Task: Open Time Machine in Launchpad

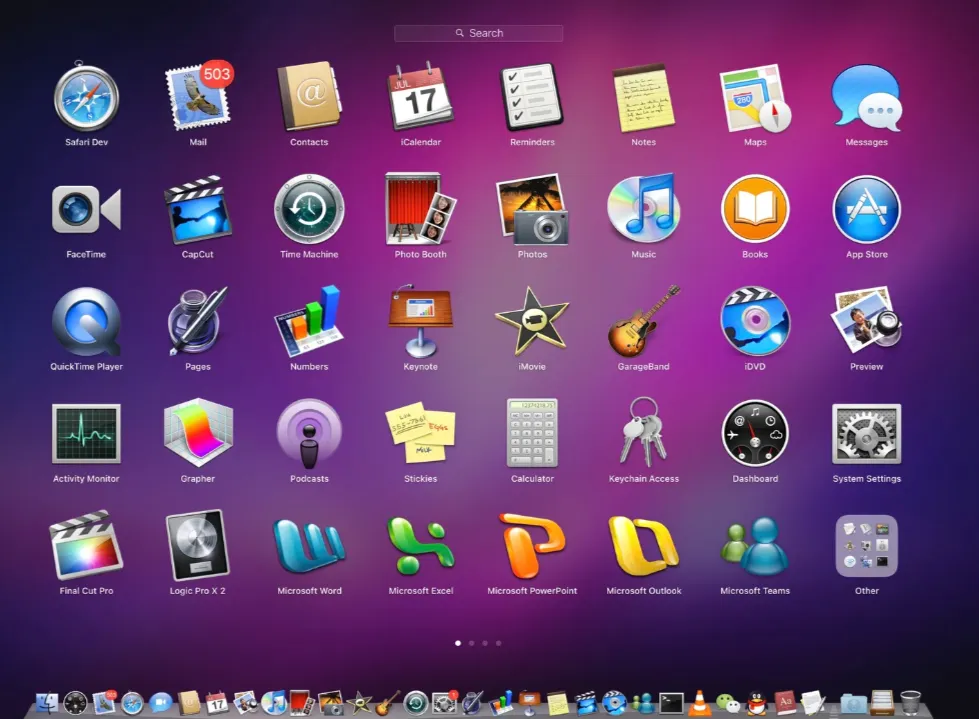Action: click(309, 210)
